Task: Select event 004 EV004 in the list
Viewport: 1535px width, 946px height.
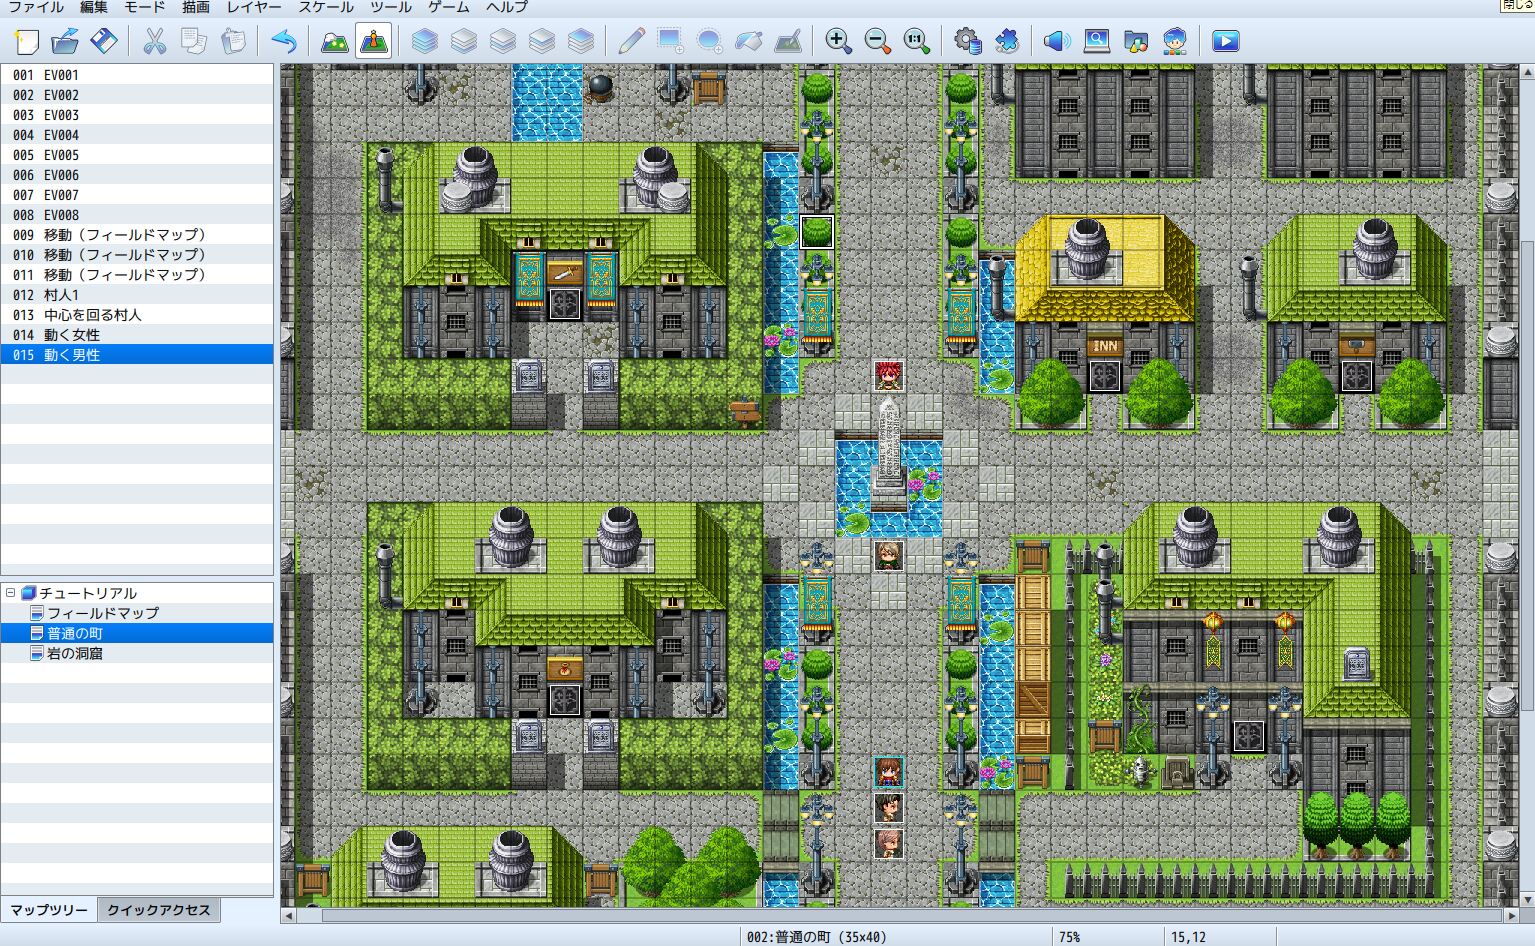Action: click(x=137, y=135)
